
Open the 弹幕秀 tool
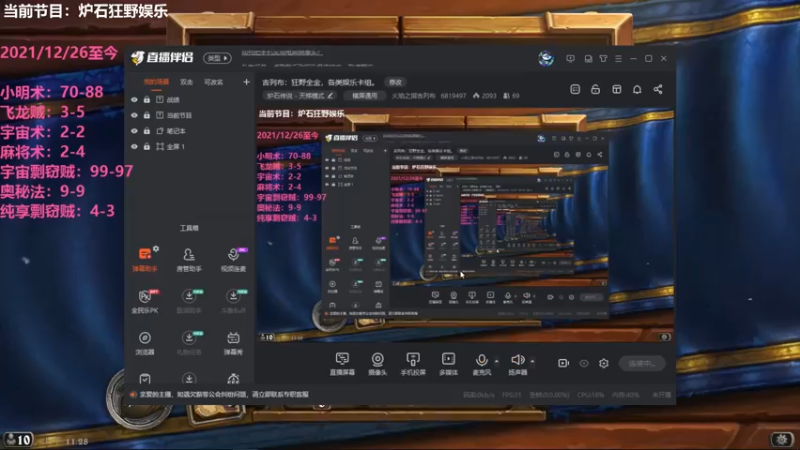pos(233,342)
